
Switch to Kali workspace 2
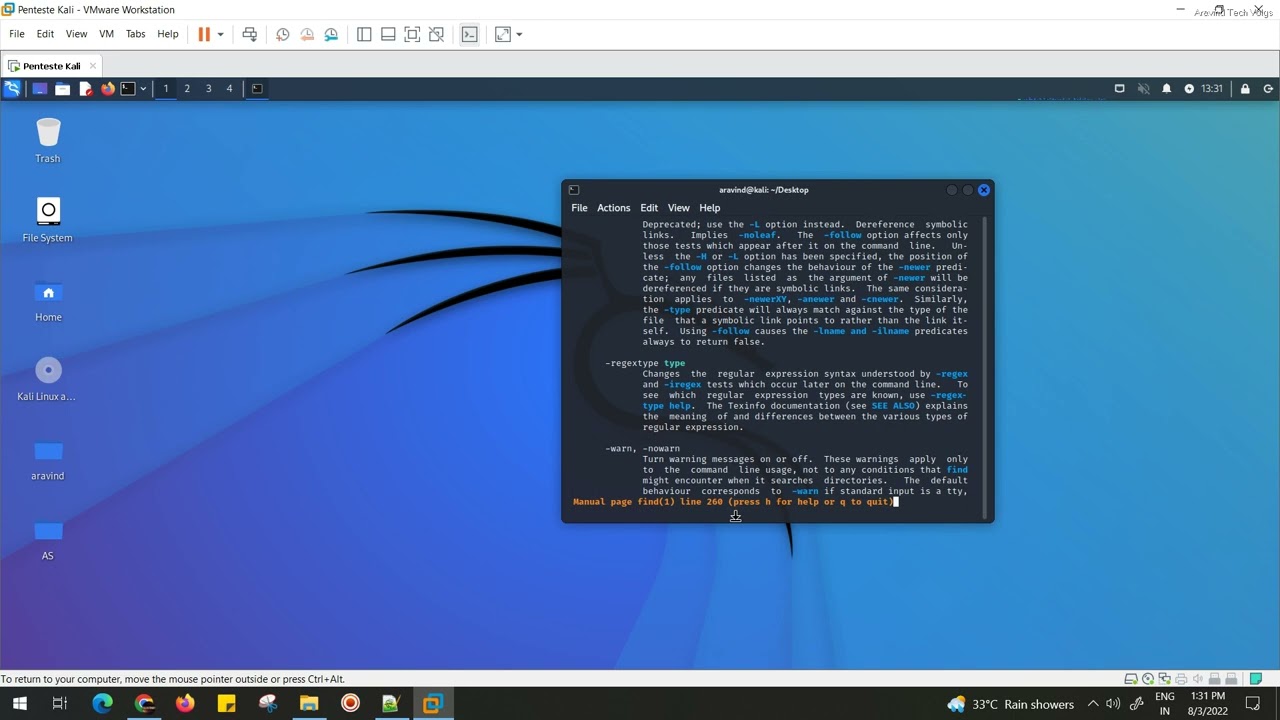[187, 88]
